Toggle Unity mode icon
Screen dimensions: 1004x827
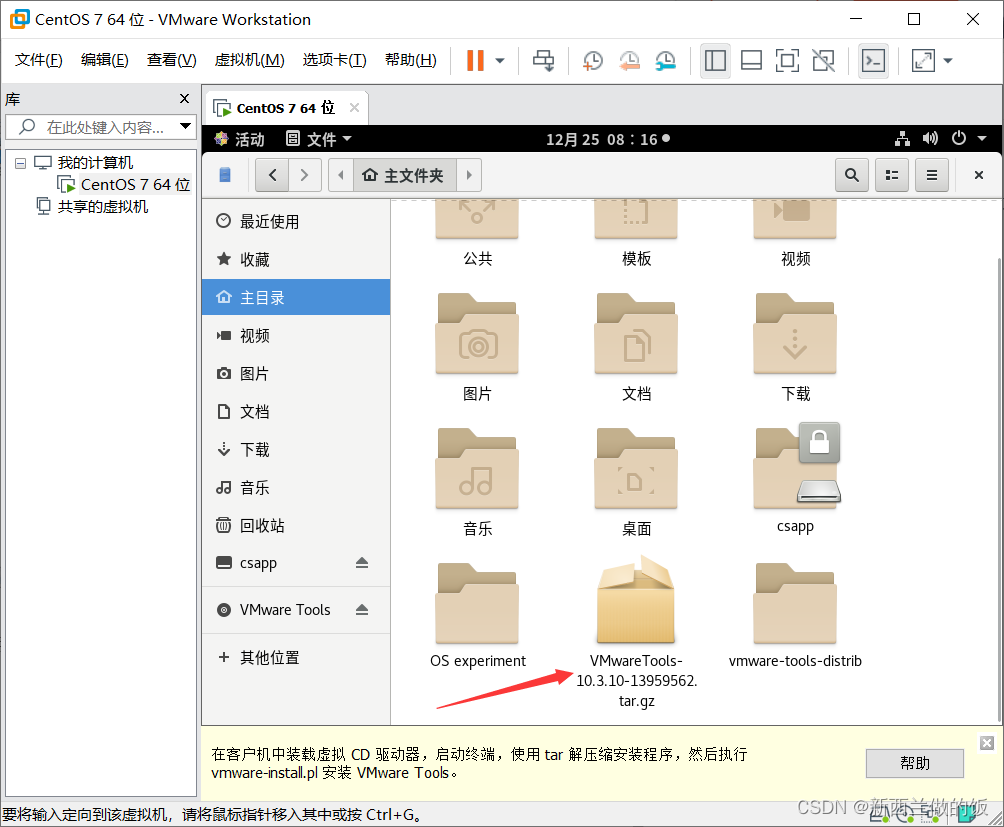pyautogui.click(x=823, y=61)
